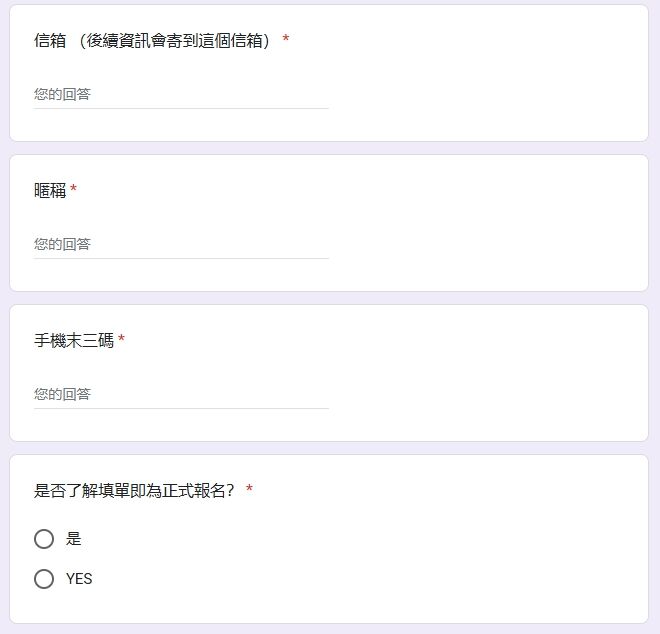Click the red asterisk next to 暱稱
This screenshot has height=634, width=660.
(73, 188)
